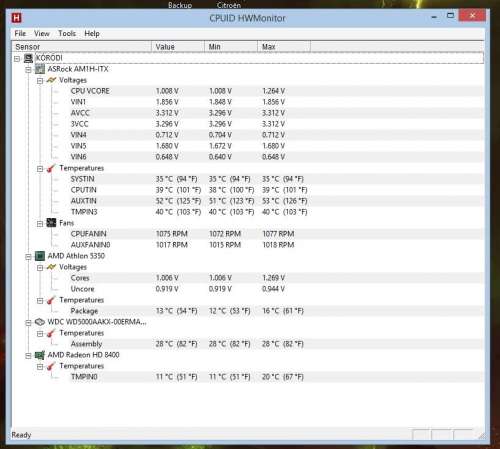Screen dimensions: 500x449
Task: Click the Min column header
Action: click(231, 47)
